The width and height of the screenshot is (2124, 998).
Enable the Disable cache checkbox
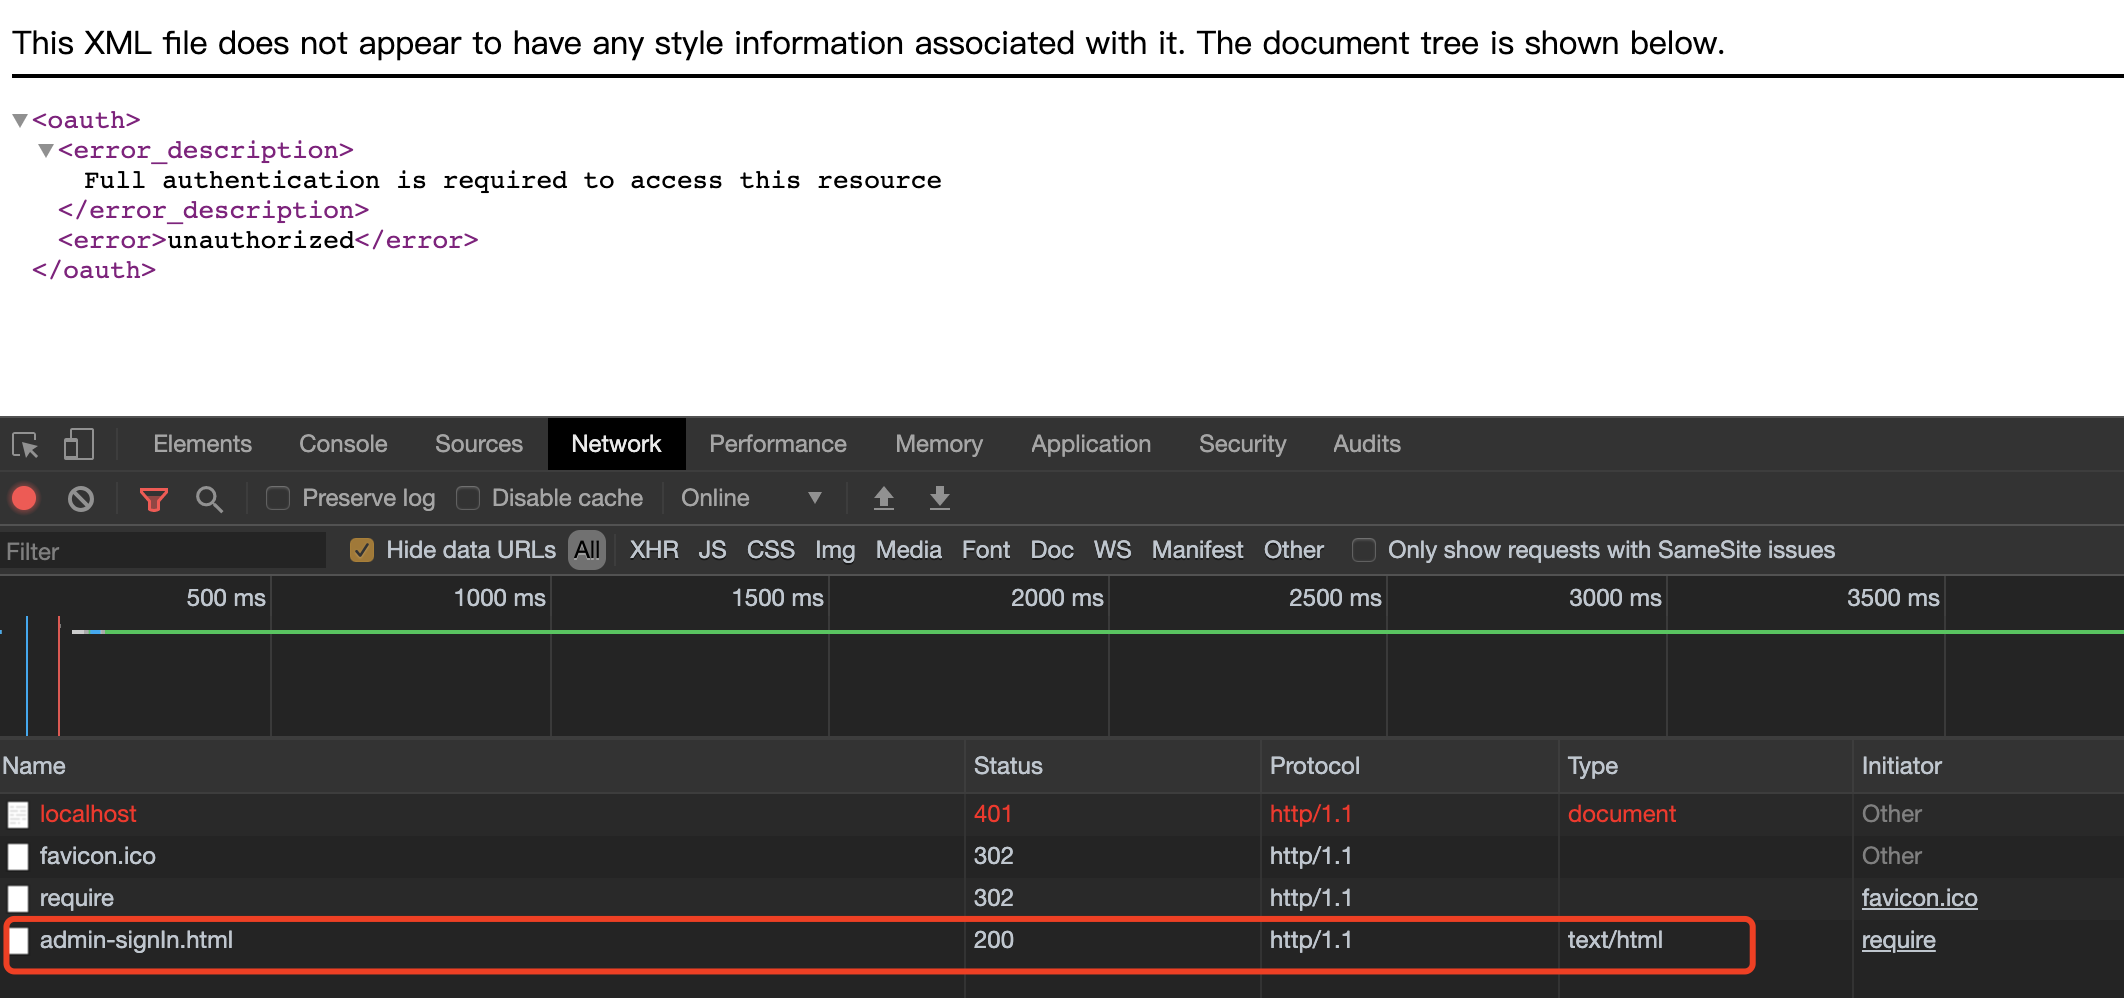tap(468, 498)
